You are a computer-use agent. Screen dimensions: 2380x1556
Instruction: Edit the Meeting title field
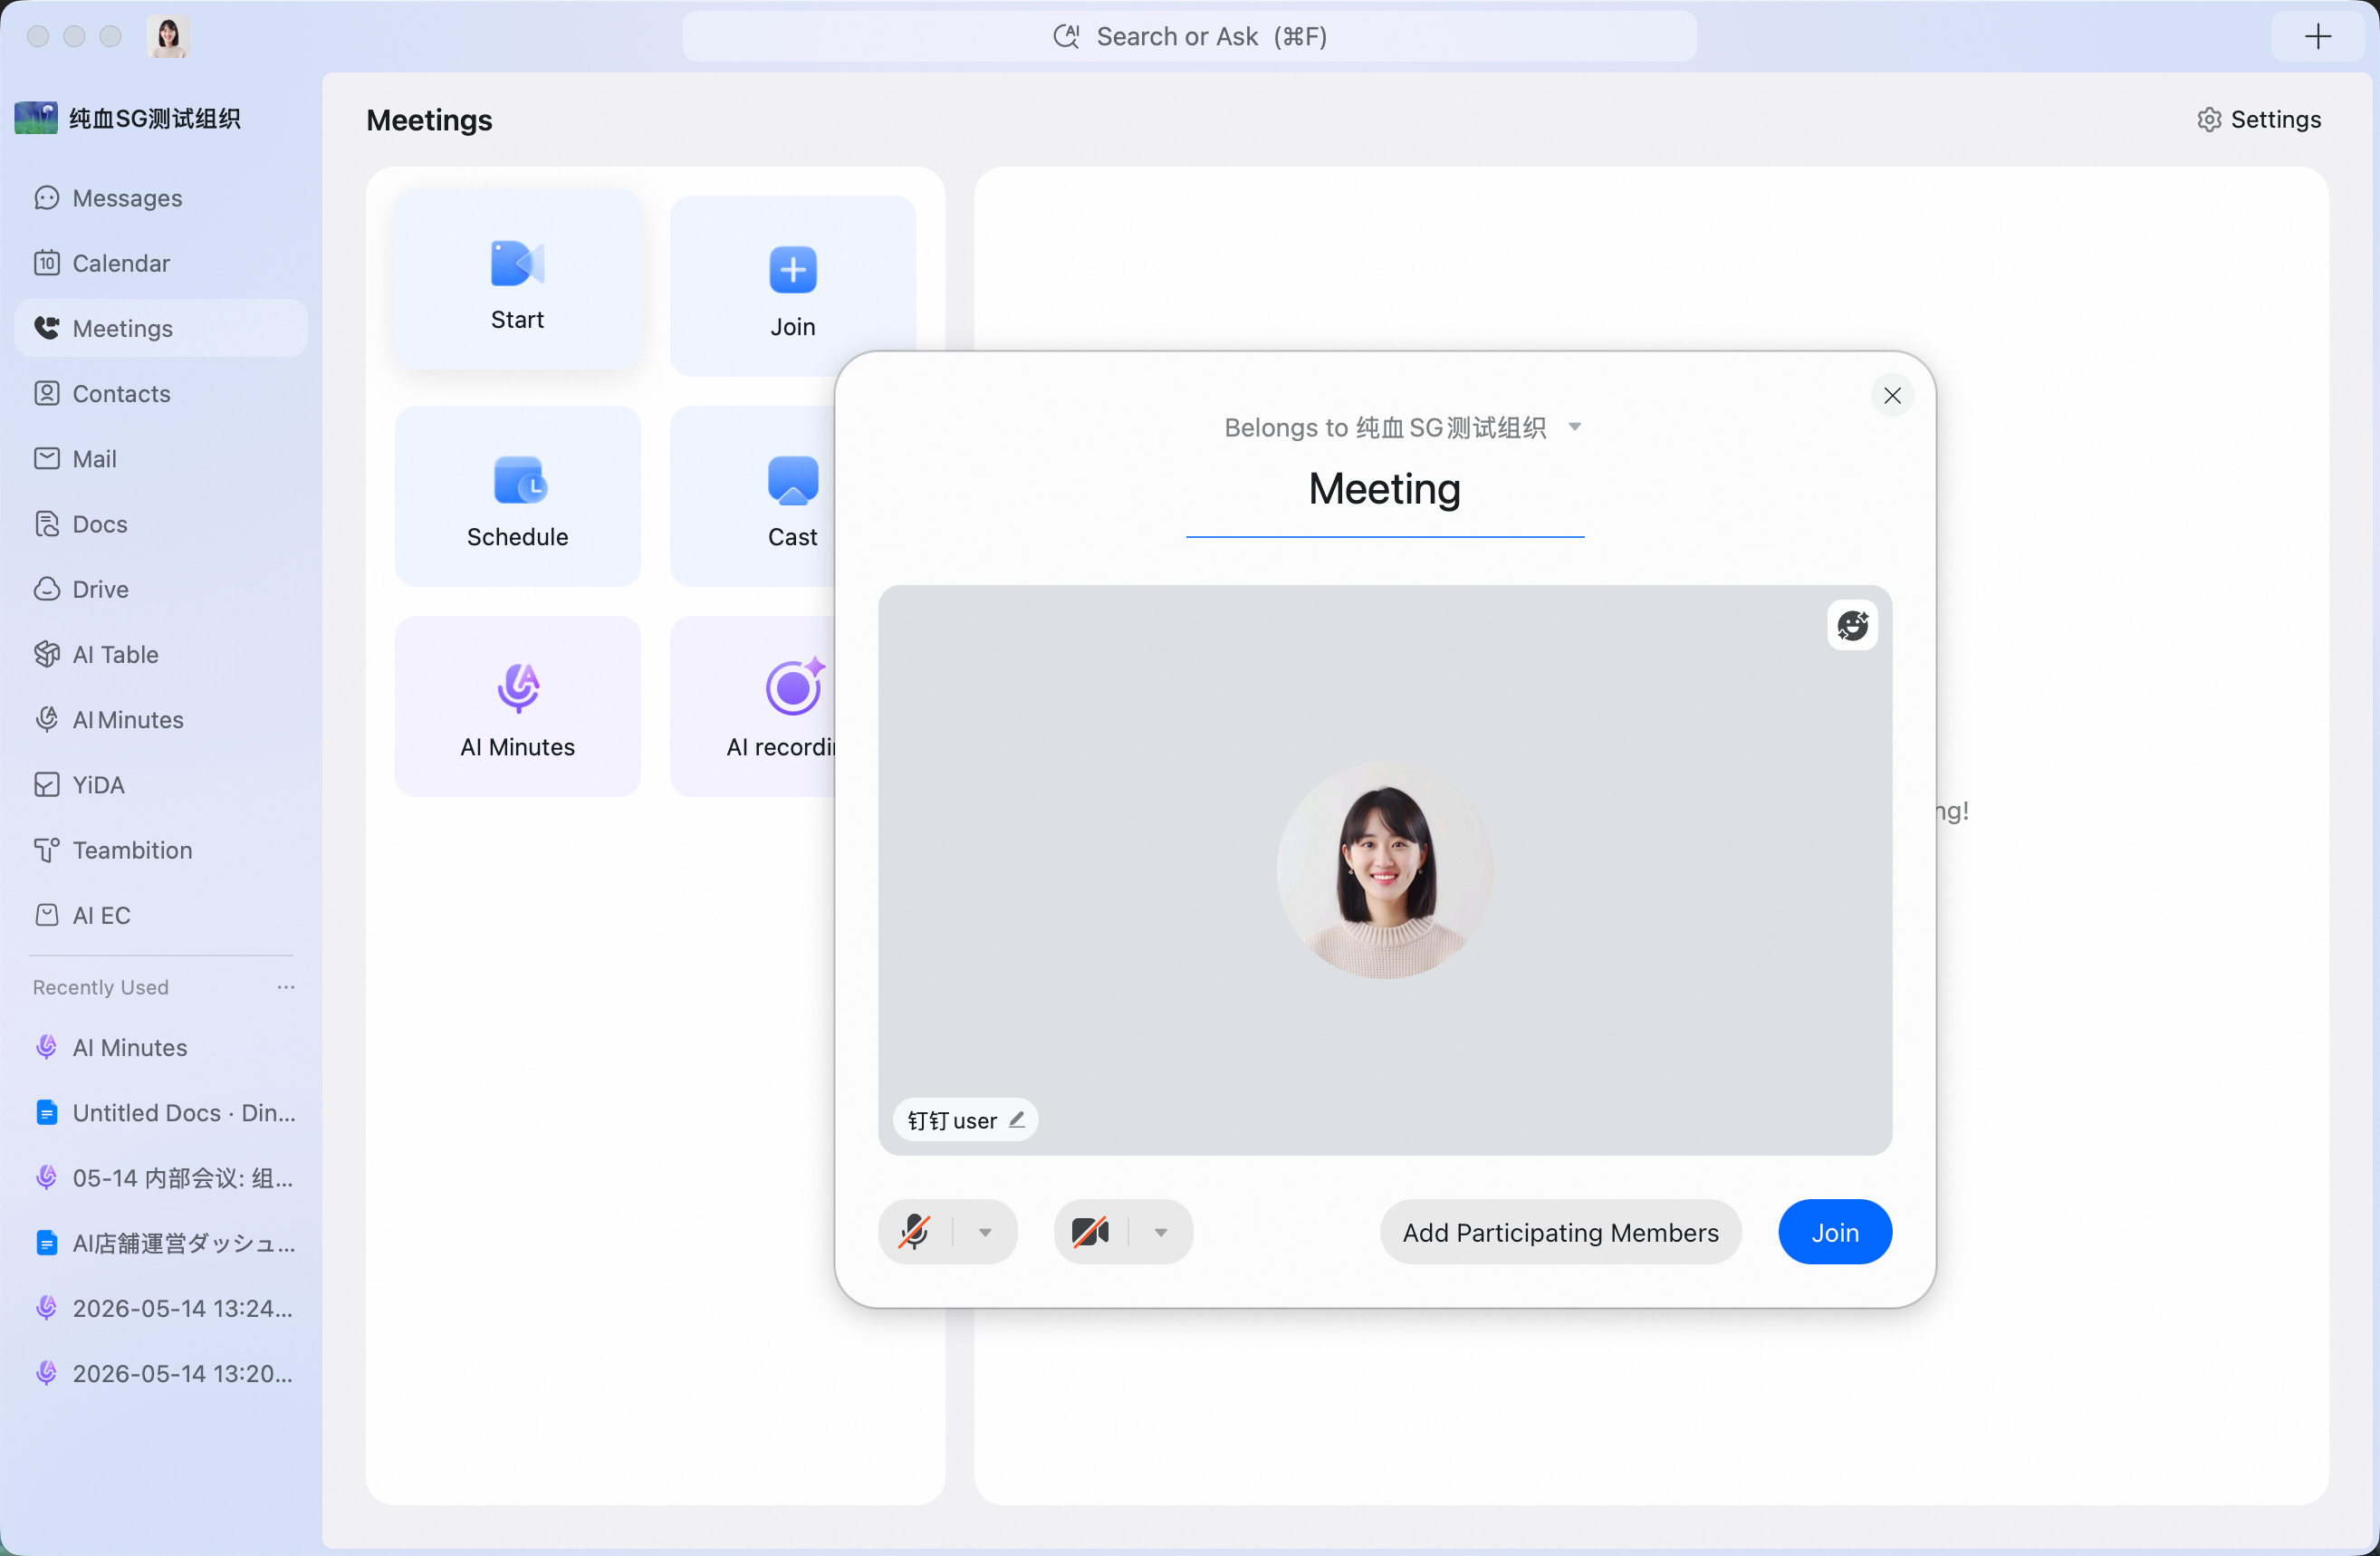pos(1385,490)
